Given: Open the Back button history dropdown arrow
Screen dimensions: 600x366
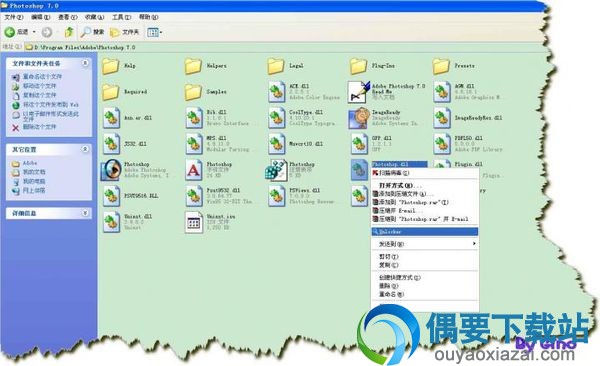Looking at the screenshot, I should [x=34, y=32].
